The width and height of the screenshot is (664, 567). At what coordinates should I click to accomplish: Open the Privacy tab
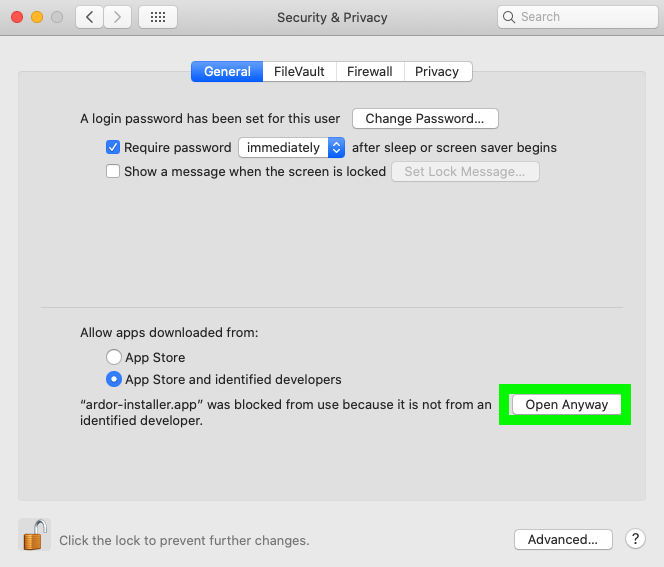click(437, 71)
